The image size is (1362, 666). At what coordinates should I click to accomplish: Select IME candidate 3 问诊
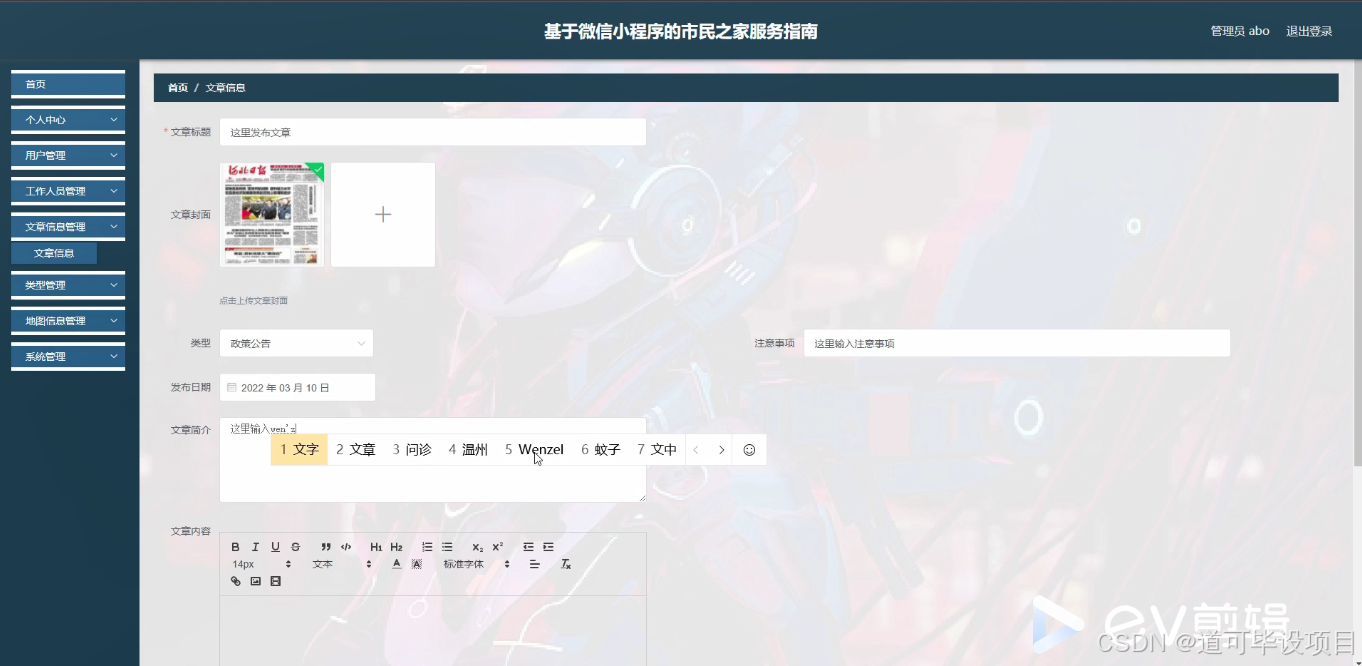[x=412, y=450]
